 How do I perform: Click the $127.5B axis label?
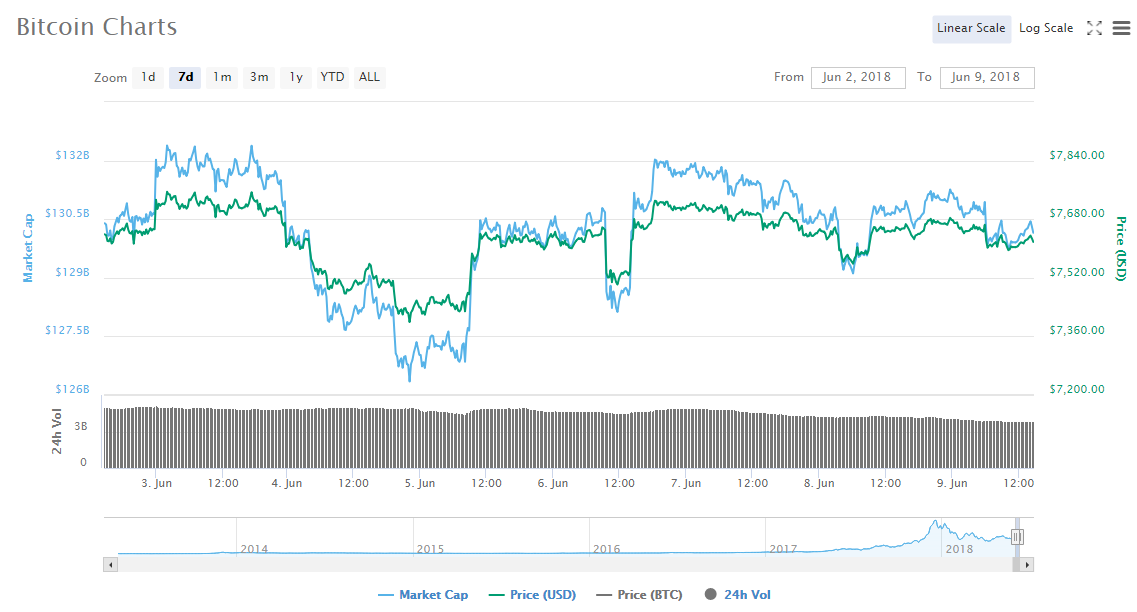67,330
